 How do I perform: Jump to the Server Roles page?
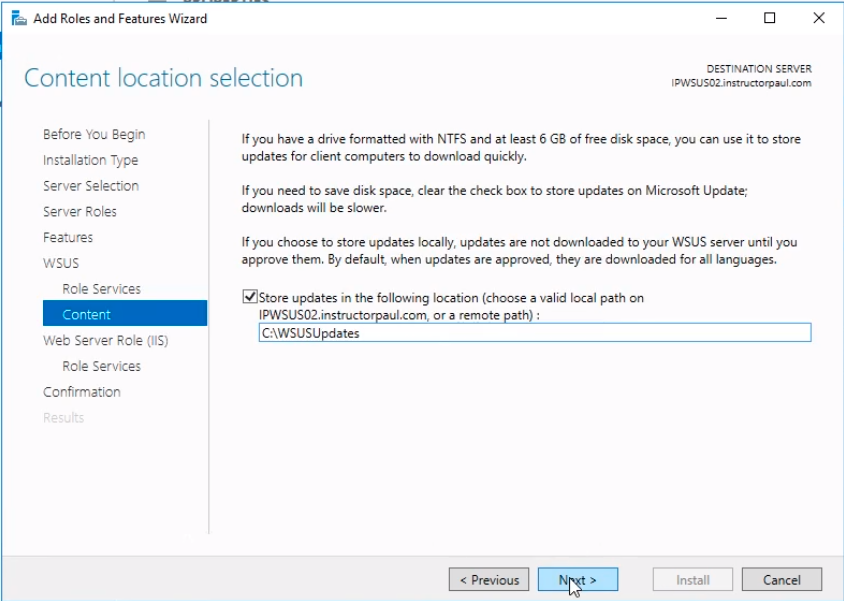tap(80, 212)
